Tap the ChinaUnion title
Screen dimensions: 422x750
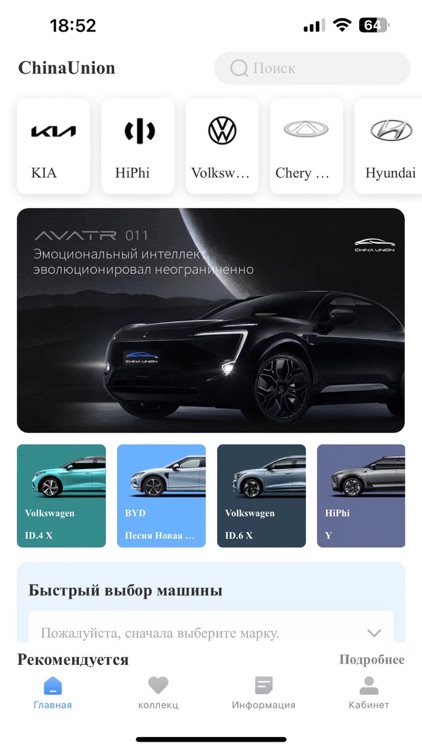tap(67, 68)
